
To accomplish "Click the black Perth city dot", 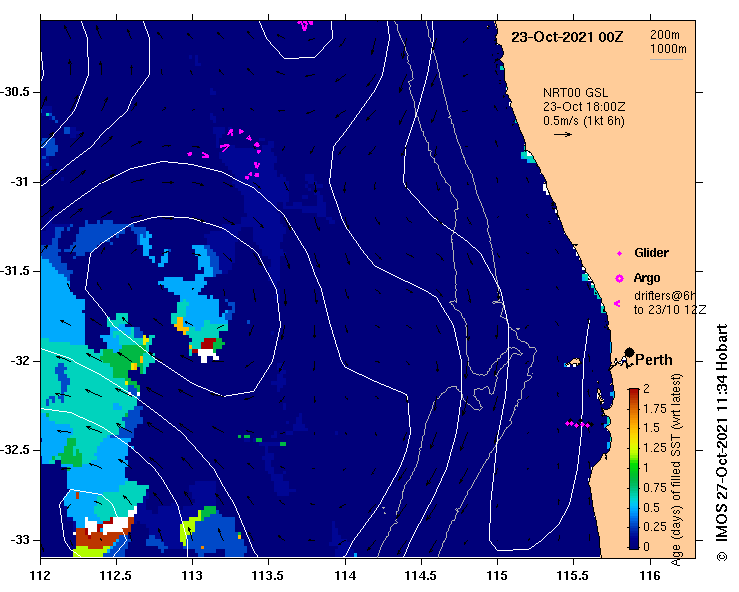I will [629, 352].
